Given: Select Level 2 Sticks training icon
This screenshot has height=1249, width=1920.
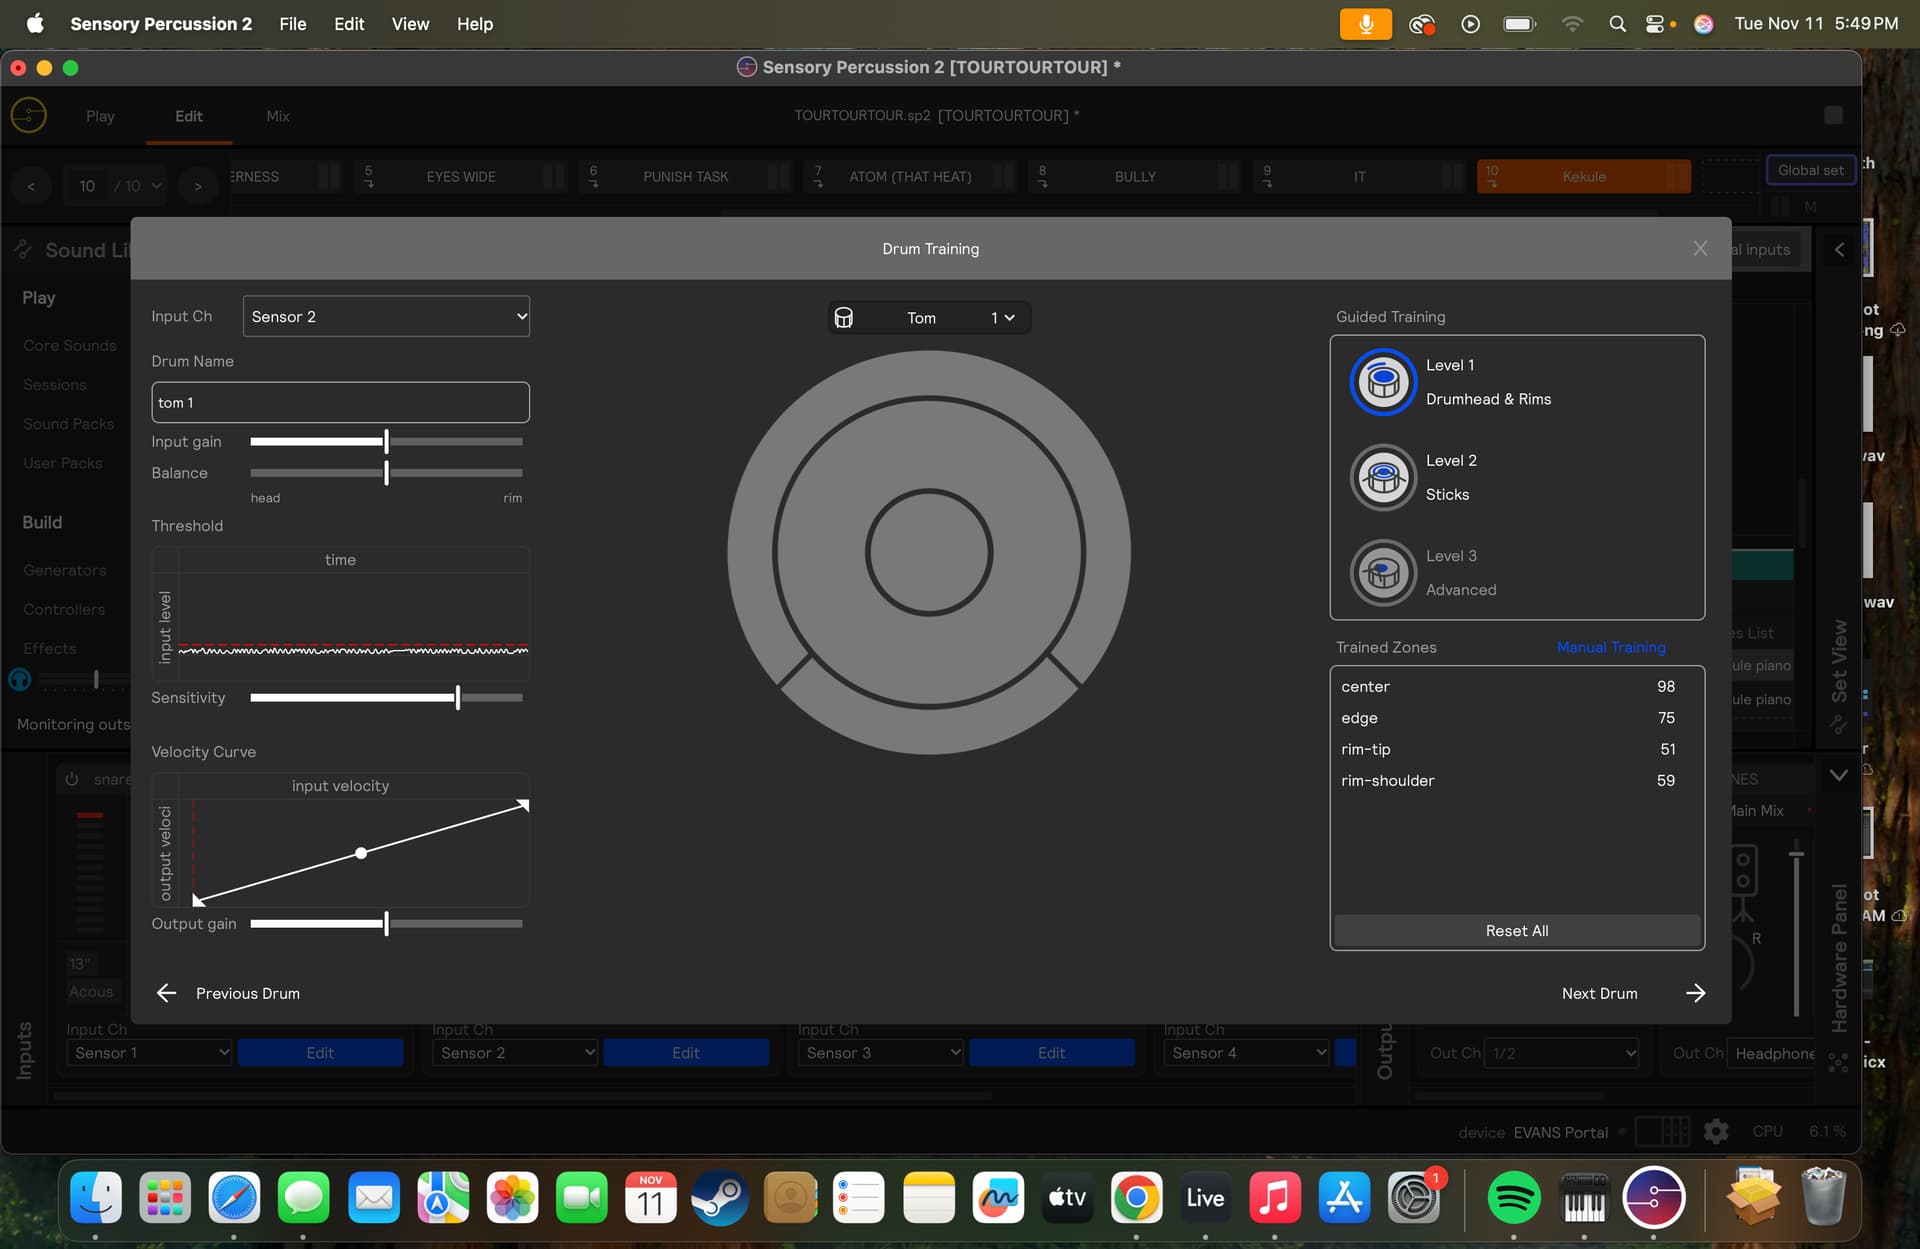Looking at the screenshot, I should [x=1383, y=477].
